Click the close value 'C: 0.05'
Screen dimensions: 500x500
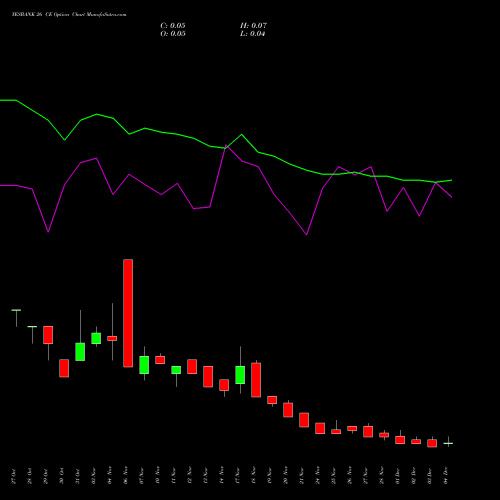pos(173,26)
